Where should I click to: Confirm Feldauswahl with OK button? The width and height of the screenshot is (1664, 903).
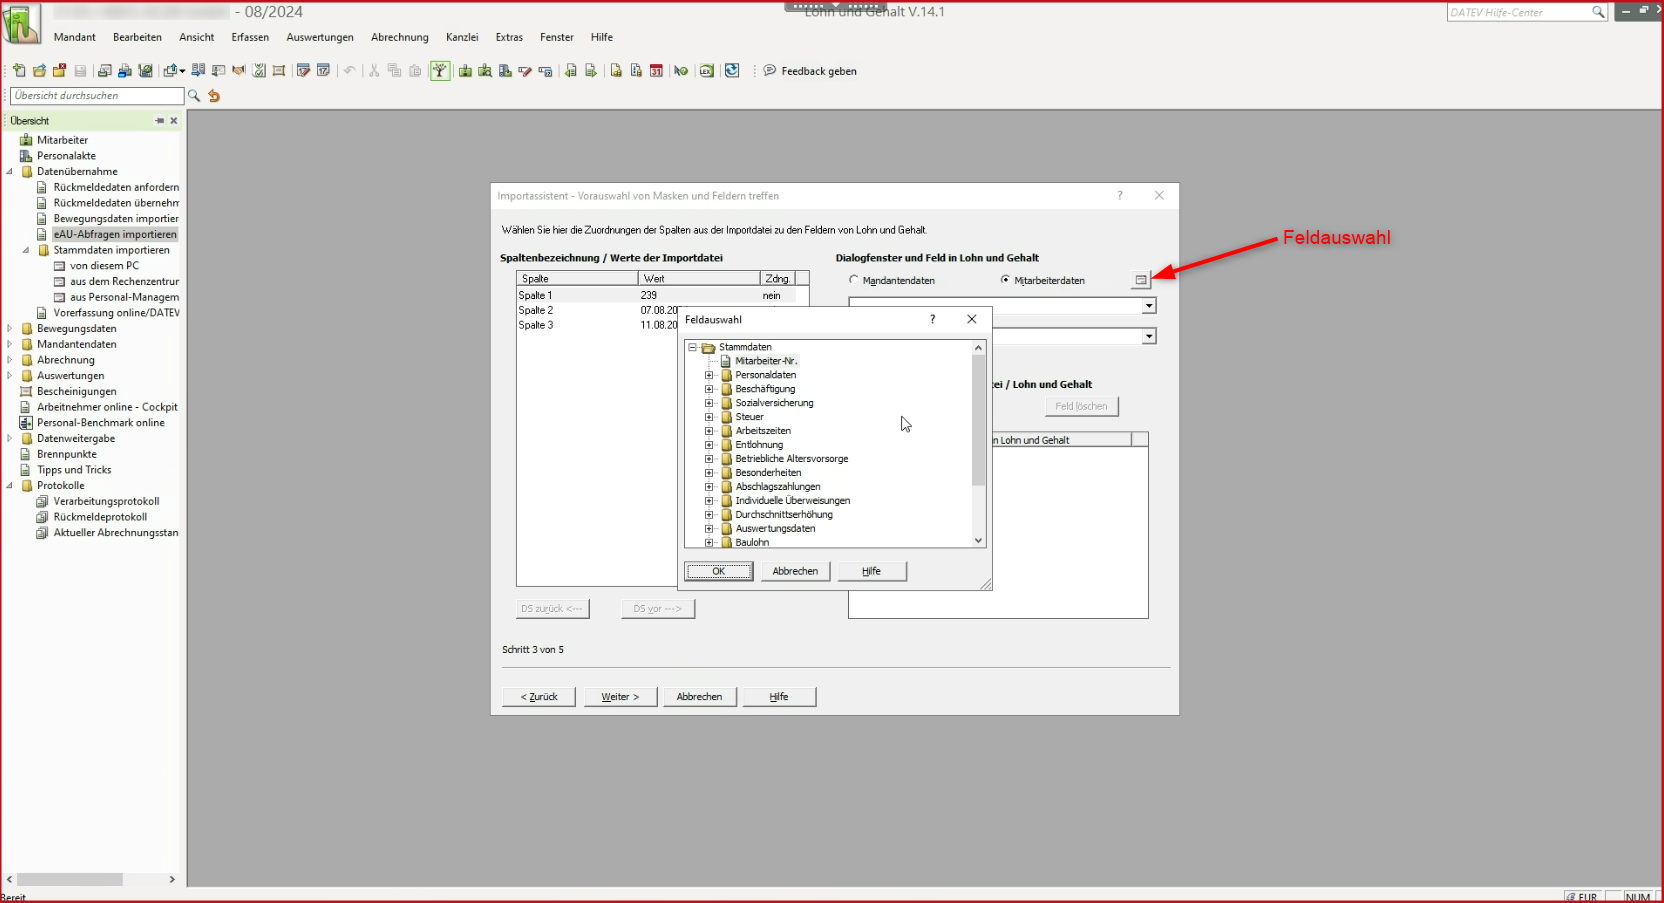coord(718,571)
